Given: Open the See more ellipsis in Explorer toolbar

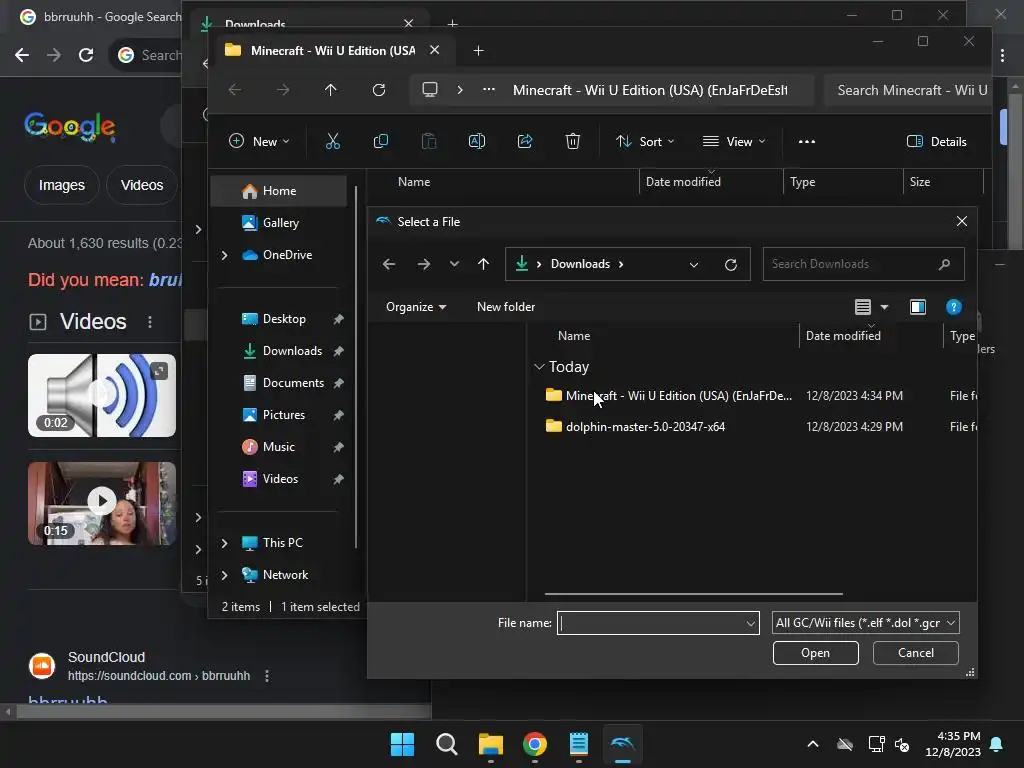Looking at the screenshot, I should point(807,141).
